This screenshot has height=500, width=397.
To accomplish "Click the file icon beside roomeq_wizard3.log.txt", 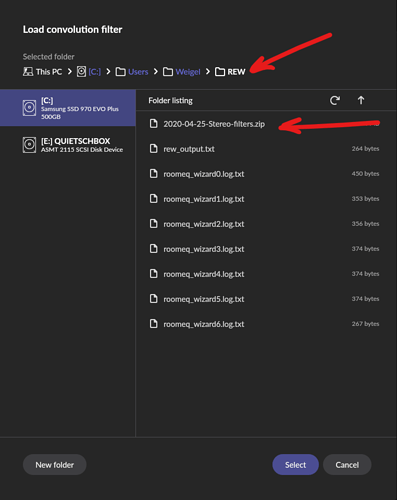I will tap(153, 248).
